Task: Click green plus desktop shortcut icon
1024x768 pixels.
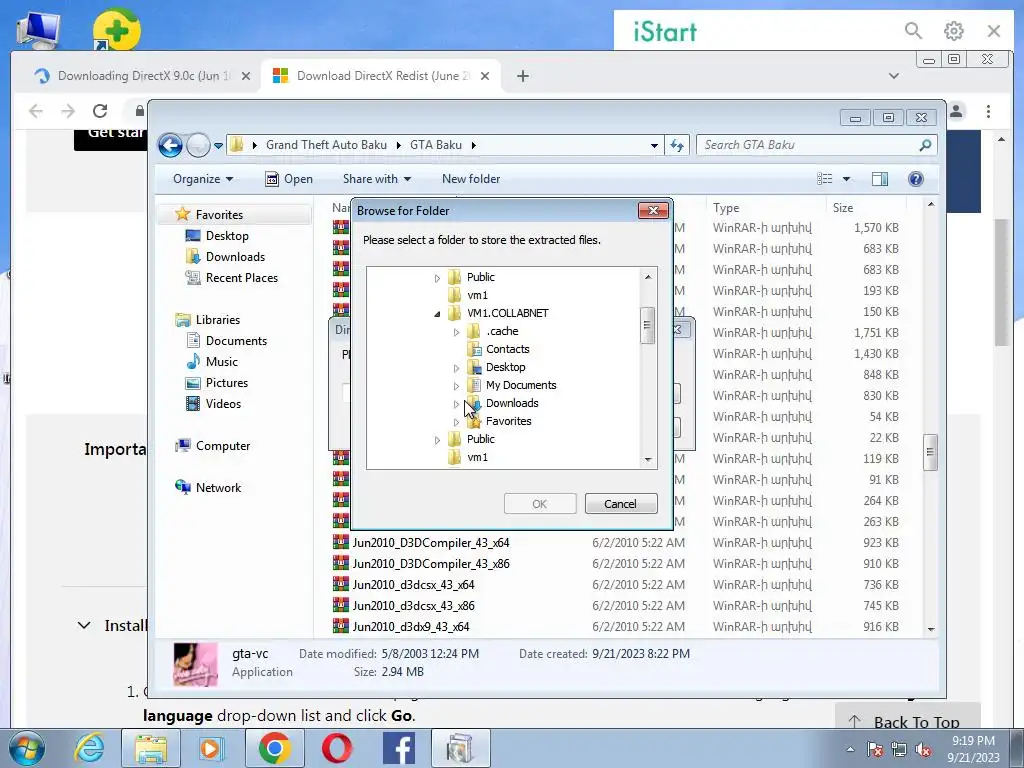Action: (117, 29)
